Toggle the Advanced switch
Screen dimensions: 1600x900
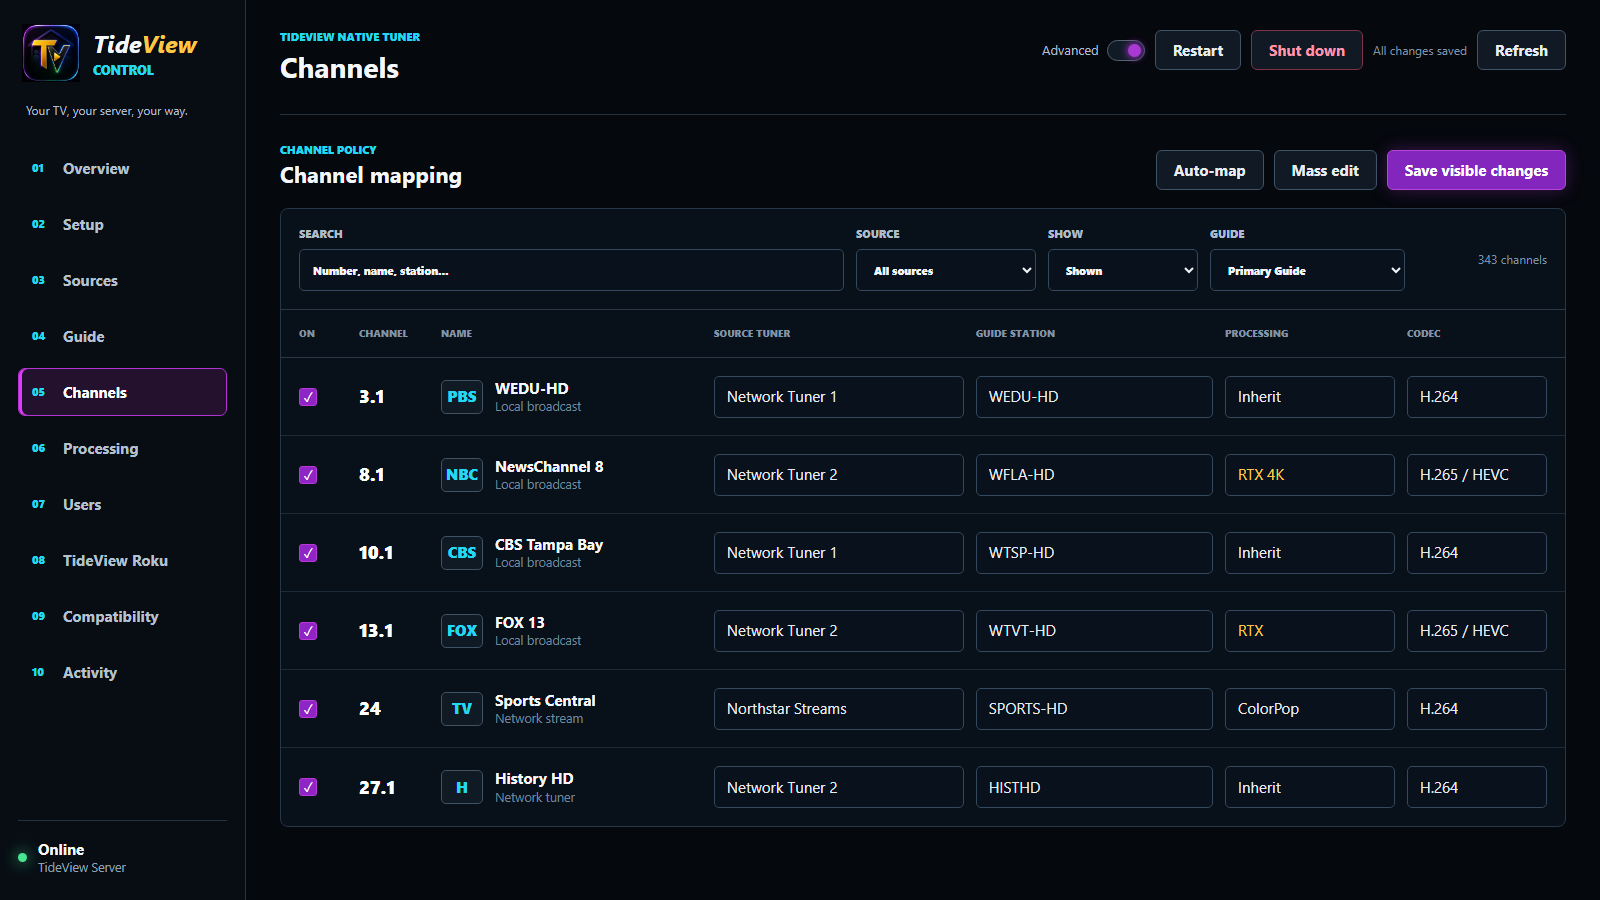(1126, 50)
